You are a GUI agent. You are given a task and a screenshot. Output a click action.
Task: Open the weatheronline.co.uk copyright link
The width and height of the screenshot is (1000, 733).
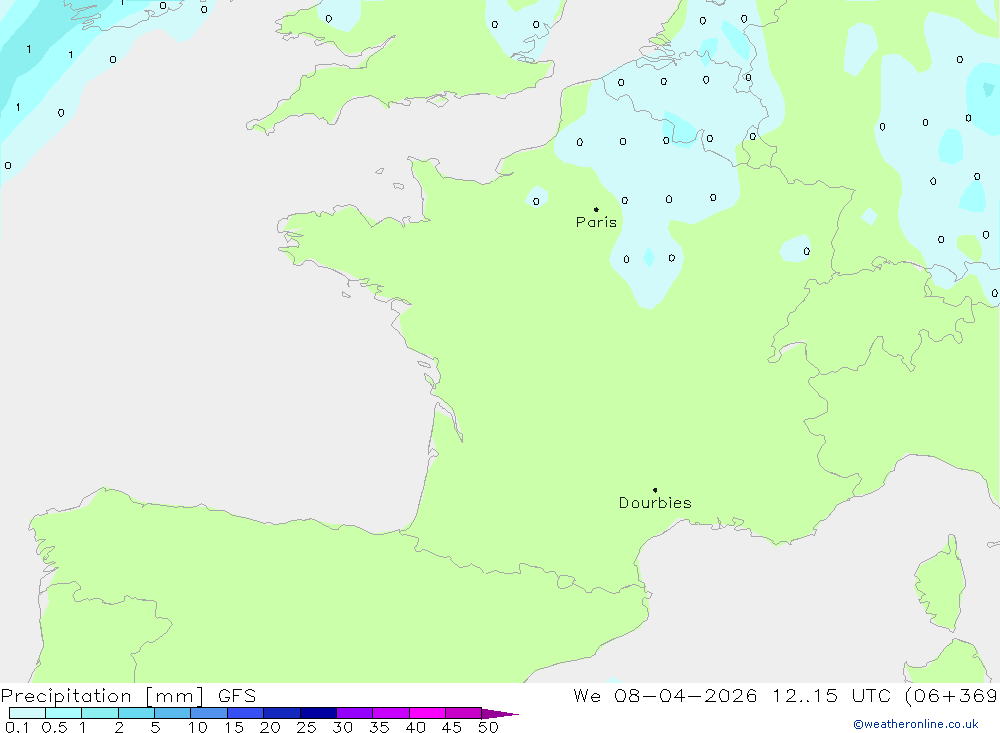point(916,724)
